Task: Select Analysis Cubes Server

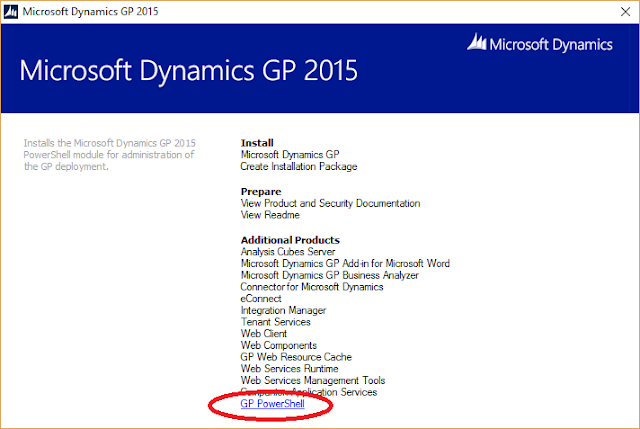Action: click(288, 252)
